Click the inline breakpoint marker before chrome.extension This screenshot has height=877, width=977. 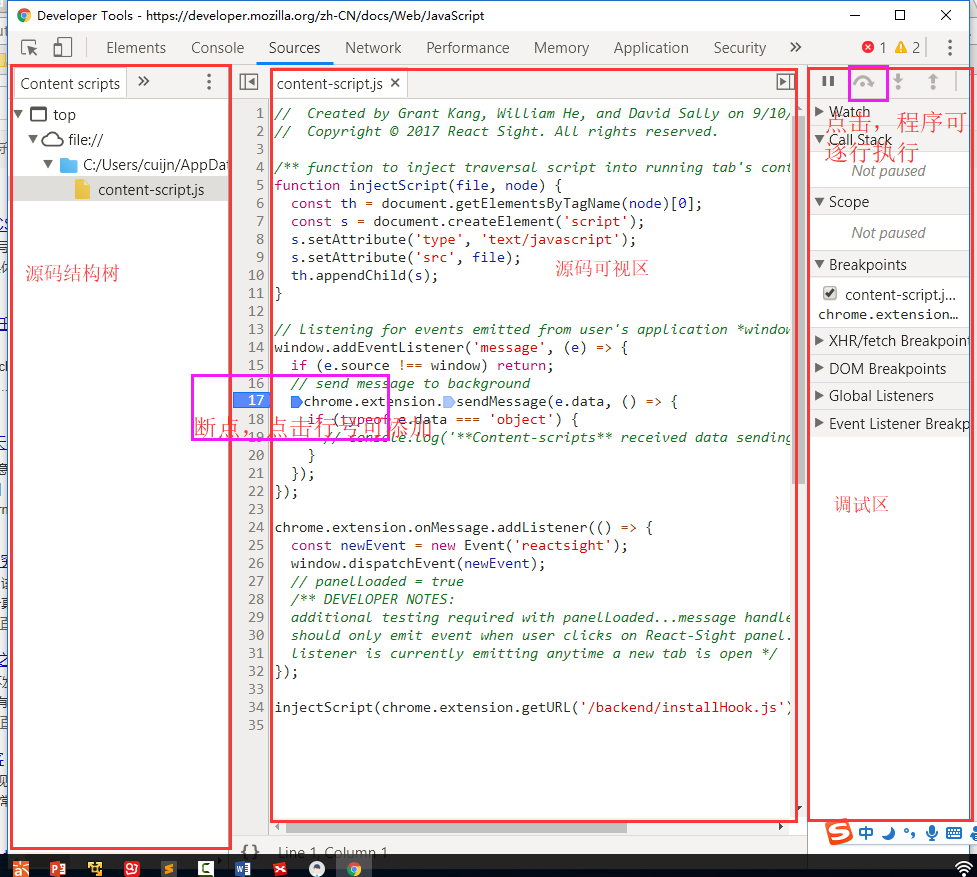pyautogui.click(x=297, y=402)
